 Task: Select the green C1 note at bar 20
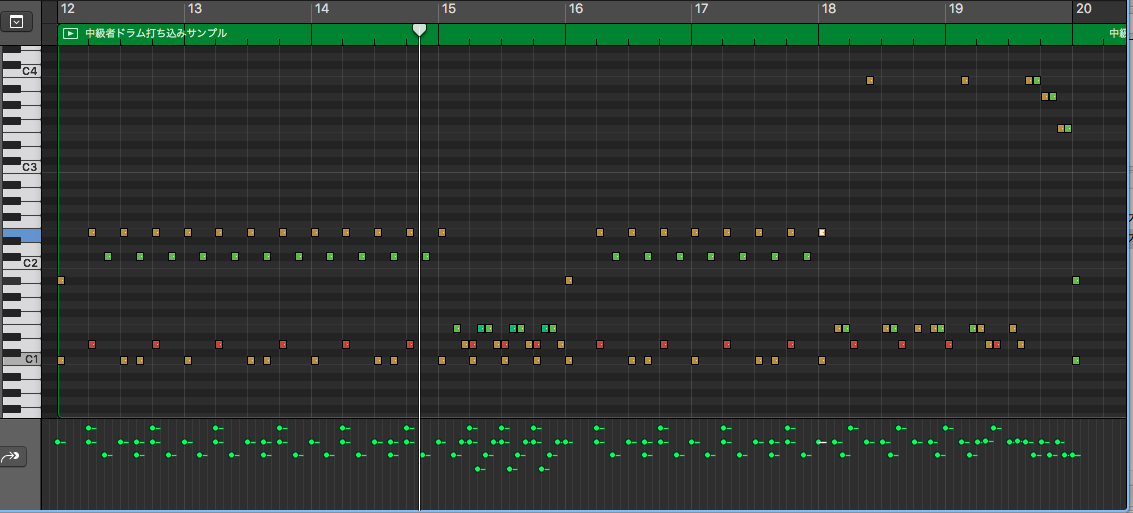click(x=1076, y=361)
